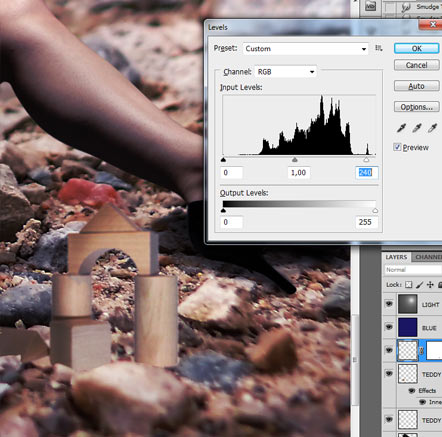442x437 pixels.
Task: Click Cancel in the Levels dialog
Action: click(x=417, y=65)
